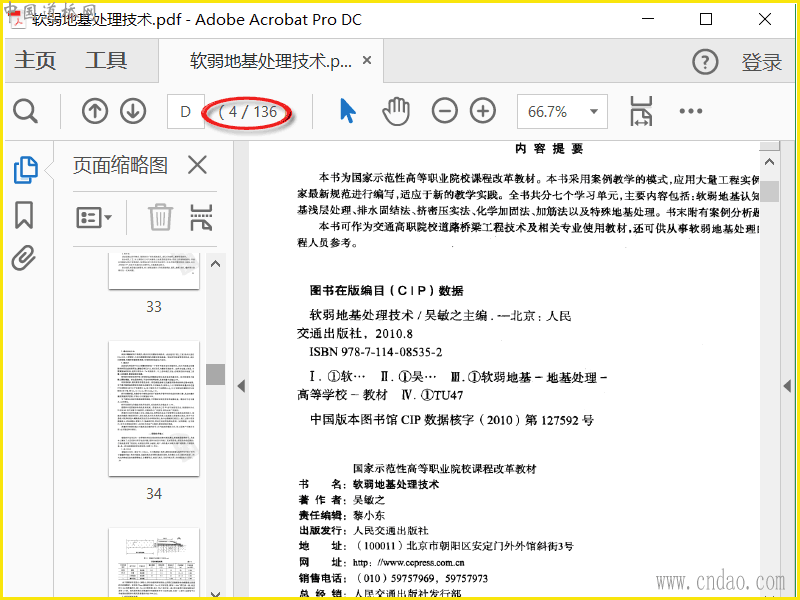Select the 软弱地基处理技术.p... document tab

(270, 61)
